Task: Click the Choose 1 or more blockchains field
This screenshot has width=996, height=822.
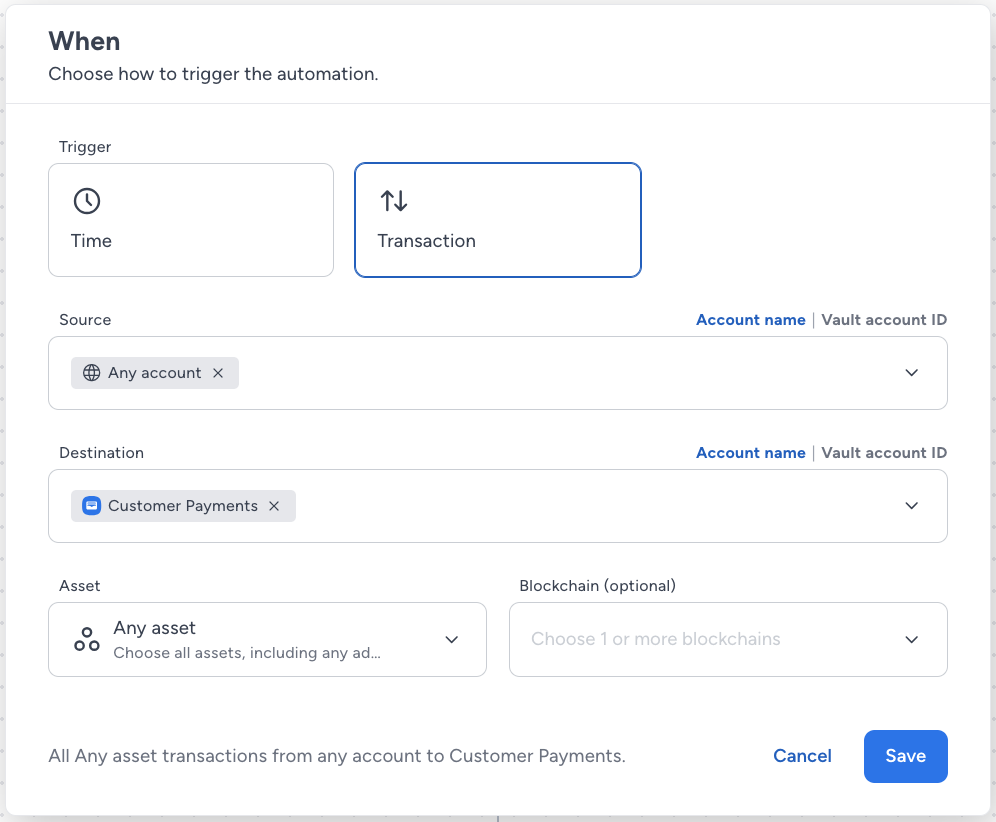Action: click(729, 639)
